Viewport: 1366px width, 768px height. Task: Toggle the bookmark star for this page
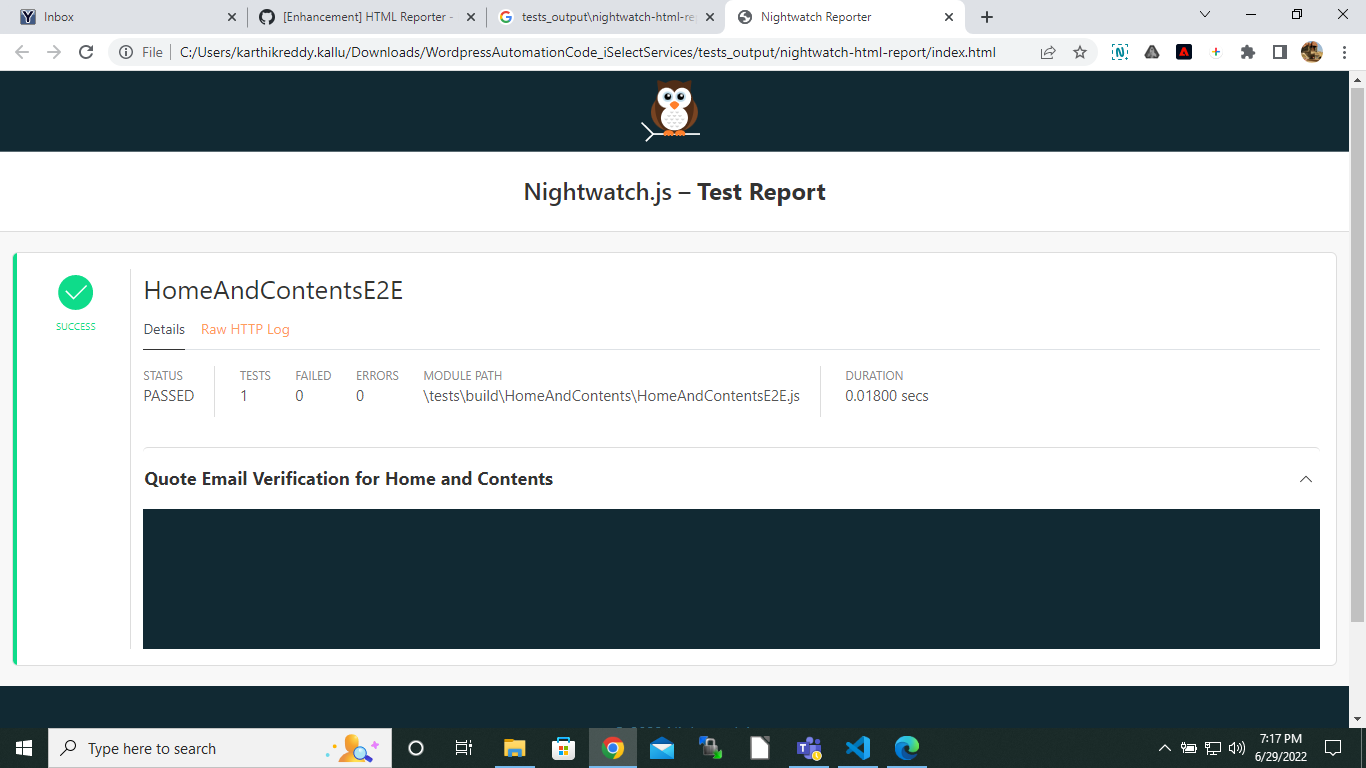tap(1080, 51)
